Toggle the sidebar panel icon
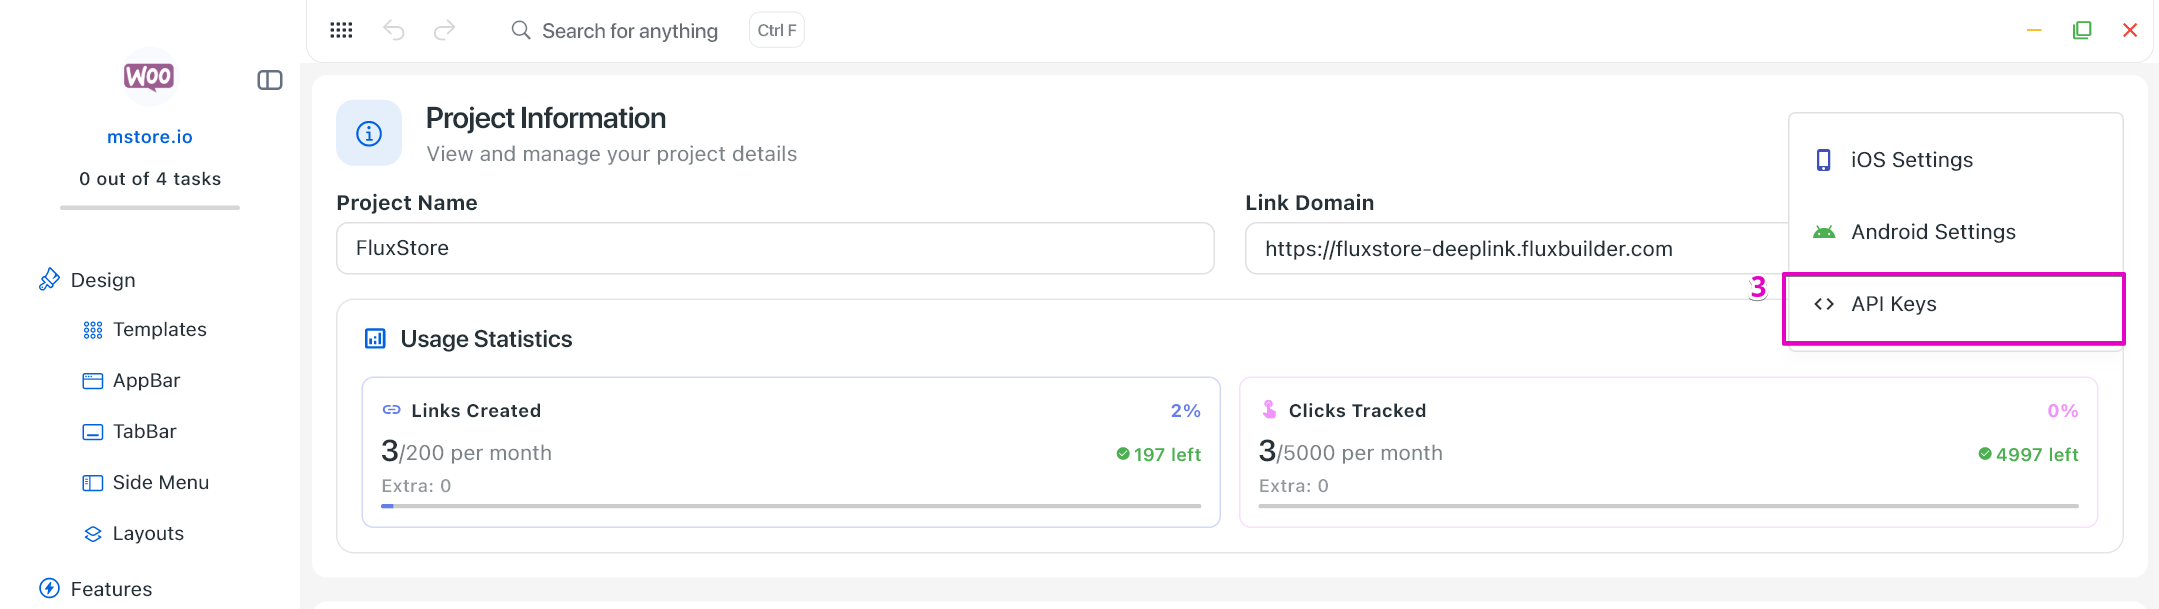 (x=270, y=80)
